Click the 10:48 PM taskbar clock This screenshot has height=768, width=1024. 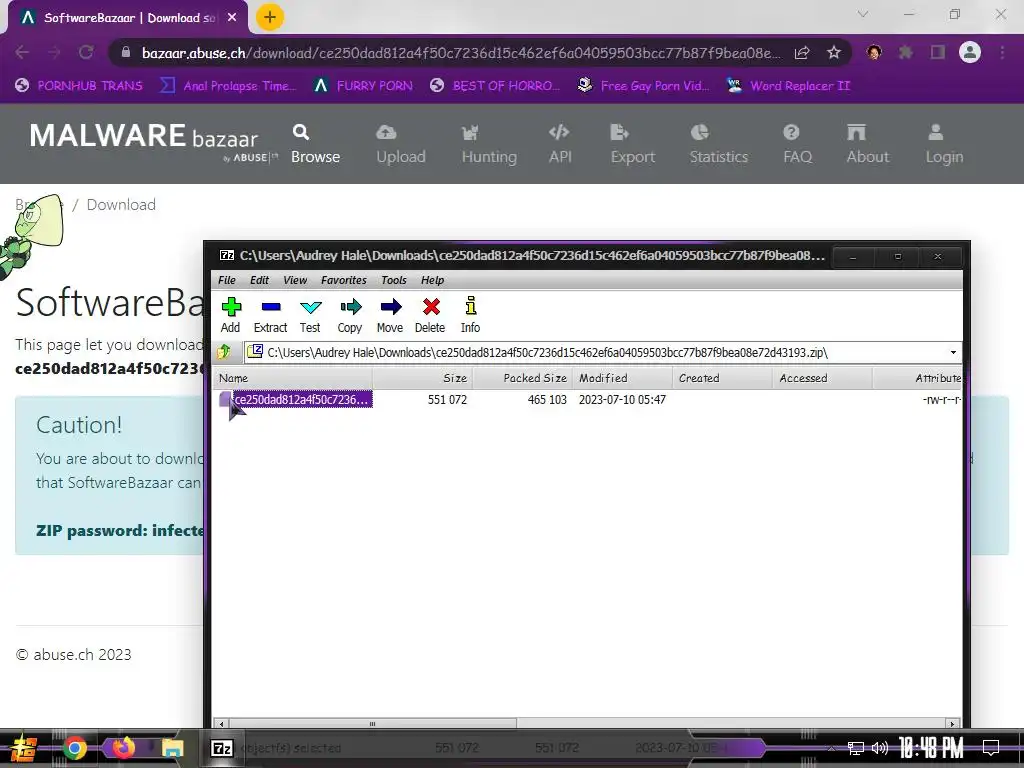(930, 748)
